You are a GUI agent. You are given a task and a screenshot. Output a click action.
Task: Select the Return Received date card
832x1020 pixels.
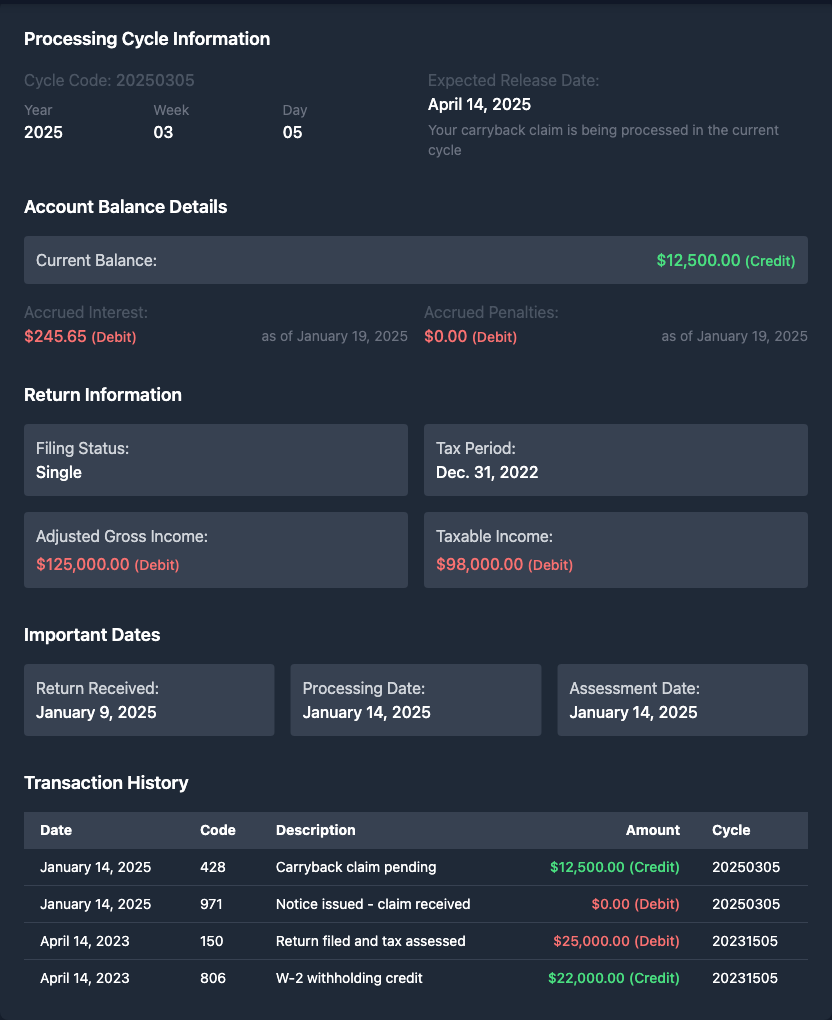tap(149, 700)
